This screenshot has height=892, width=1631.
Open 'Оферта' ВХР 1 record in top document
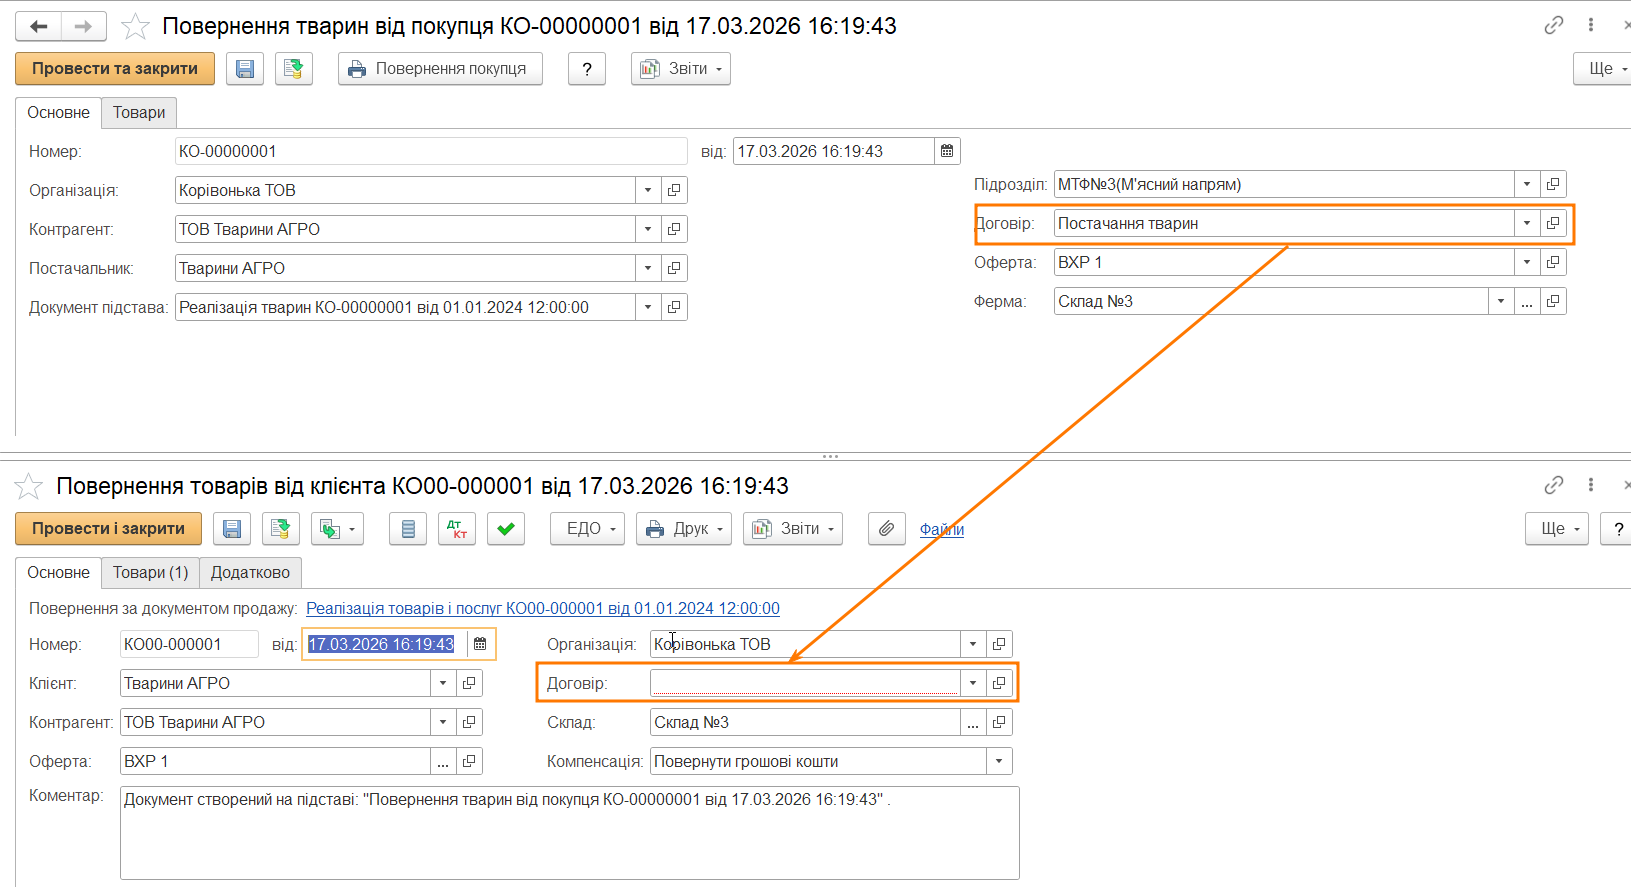tap(1553, 262)
